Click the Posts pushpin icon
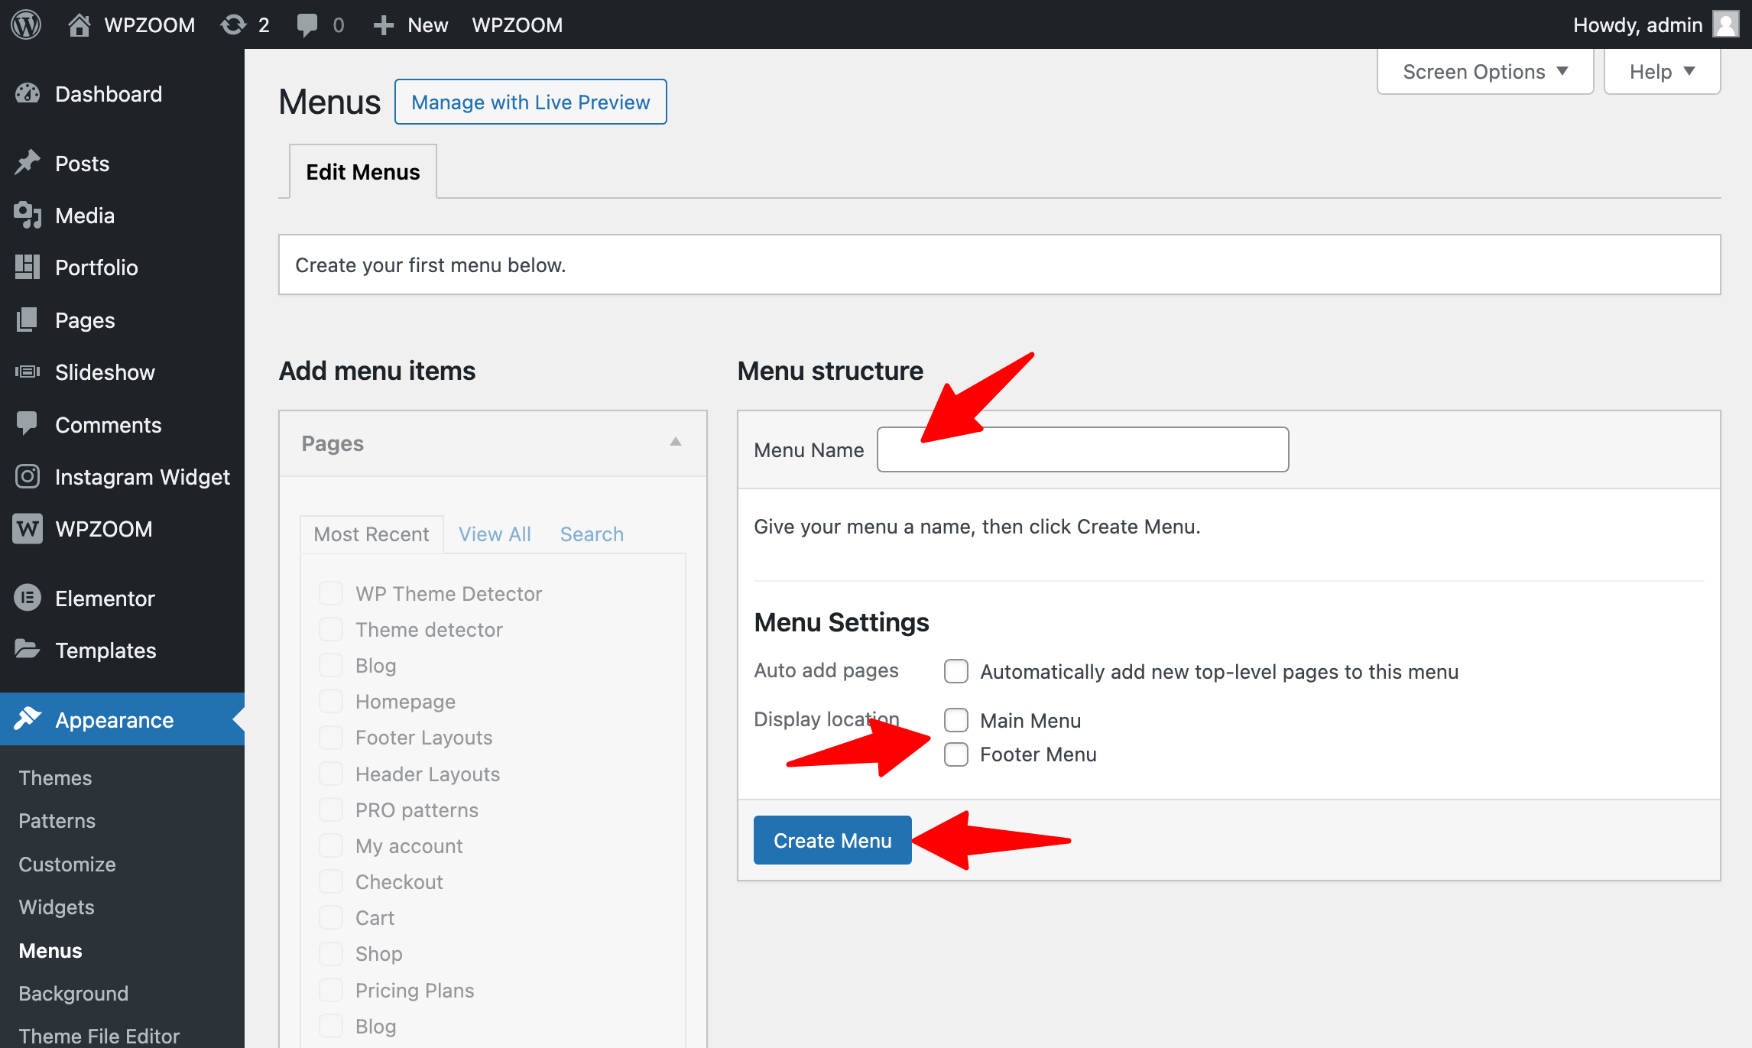Viewport: 1752px width, 1048px height. [28, 163]
